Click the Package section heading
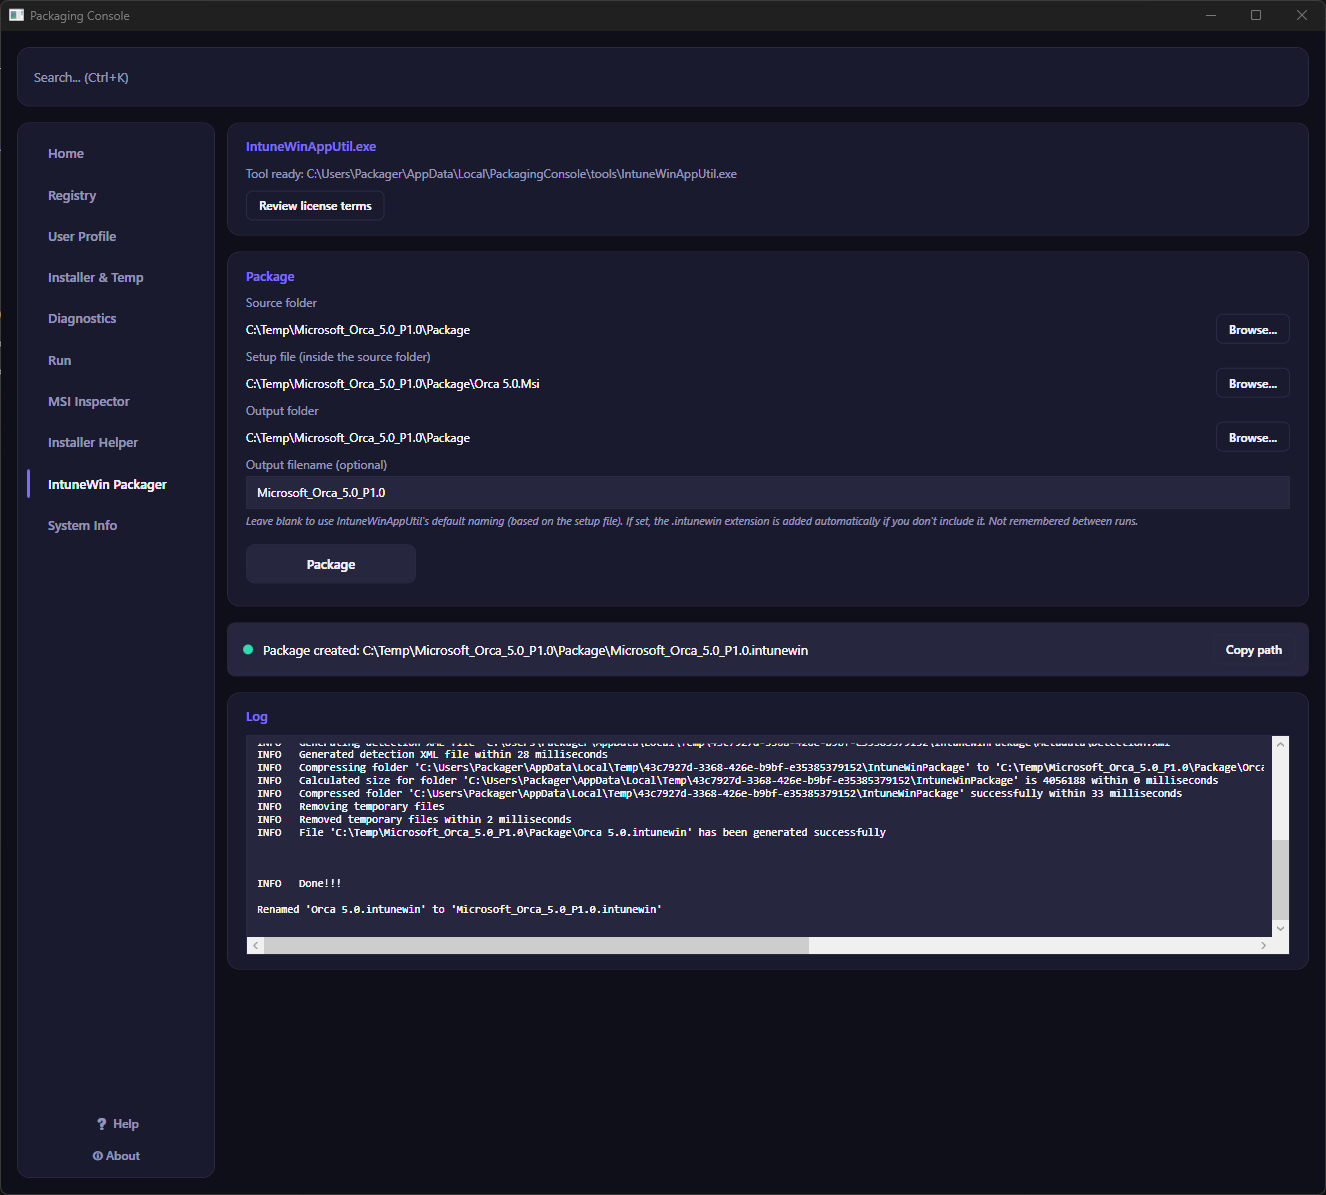This screenshot has width=1326, height=1195. [270, 277]
